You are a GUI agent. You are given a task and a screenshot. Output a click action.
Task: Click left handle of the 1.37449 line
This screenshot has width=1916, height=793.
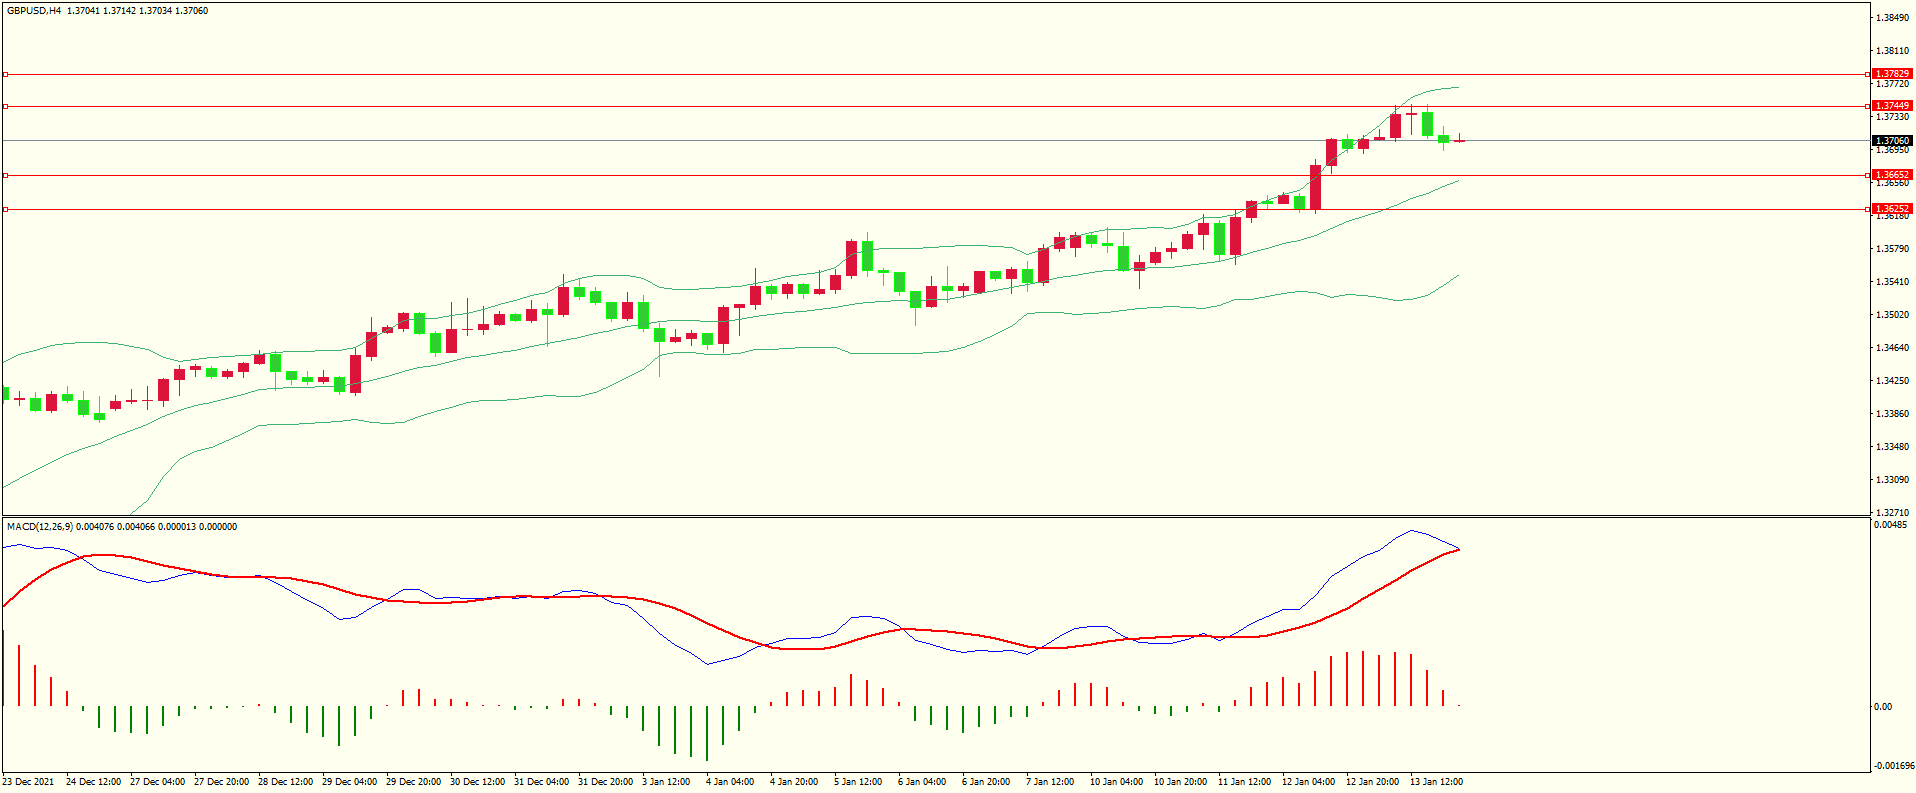click(6, 106)
